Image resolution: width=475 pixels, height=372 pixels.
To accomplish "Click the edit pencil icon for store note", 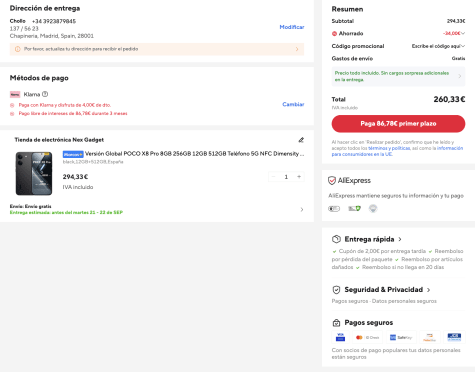I will pyautogui.click(x=301, y=140).
